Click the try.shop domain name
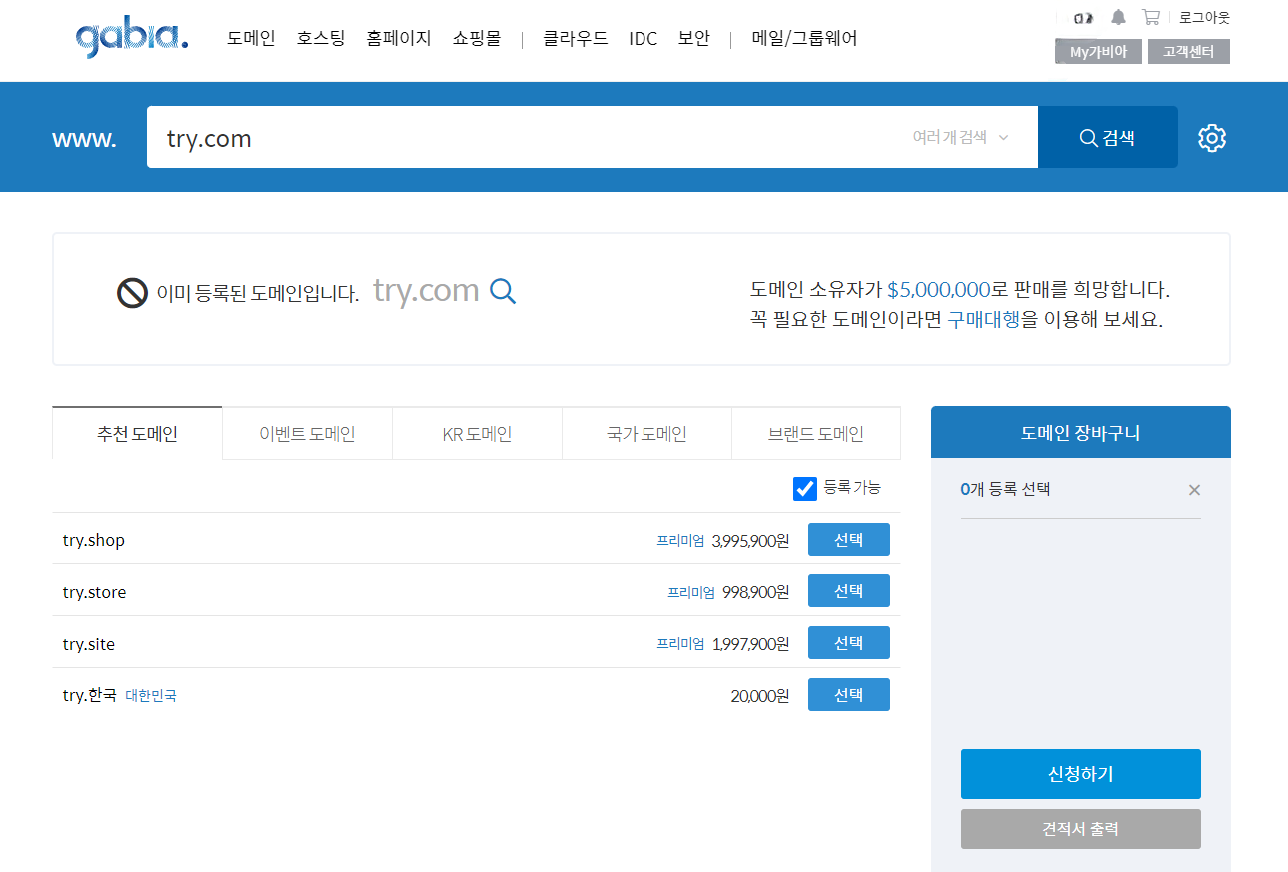This screenshot has height=872, width=1288. click(x=94, y=540)
